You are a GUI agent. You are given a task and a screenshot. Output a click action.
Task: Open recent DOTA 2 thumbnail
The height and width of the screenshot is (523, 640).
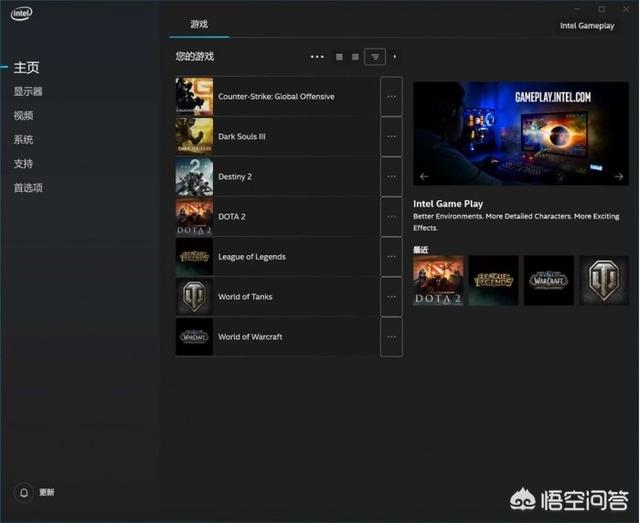coord(438,280)
